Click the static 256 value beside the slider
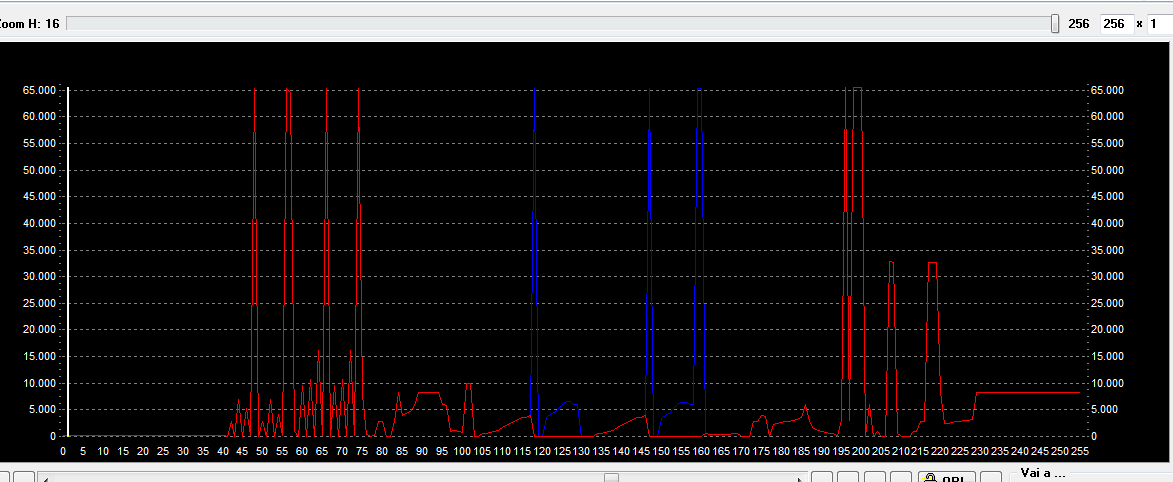 (x=1079, y=24)
